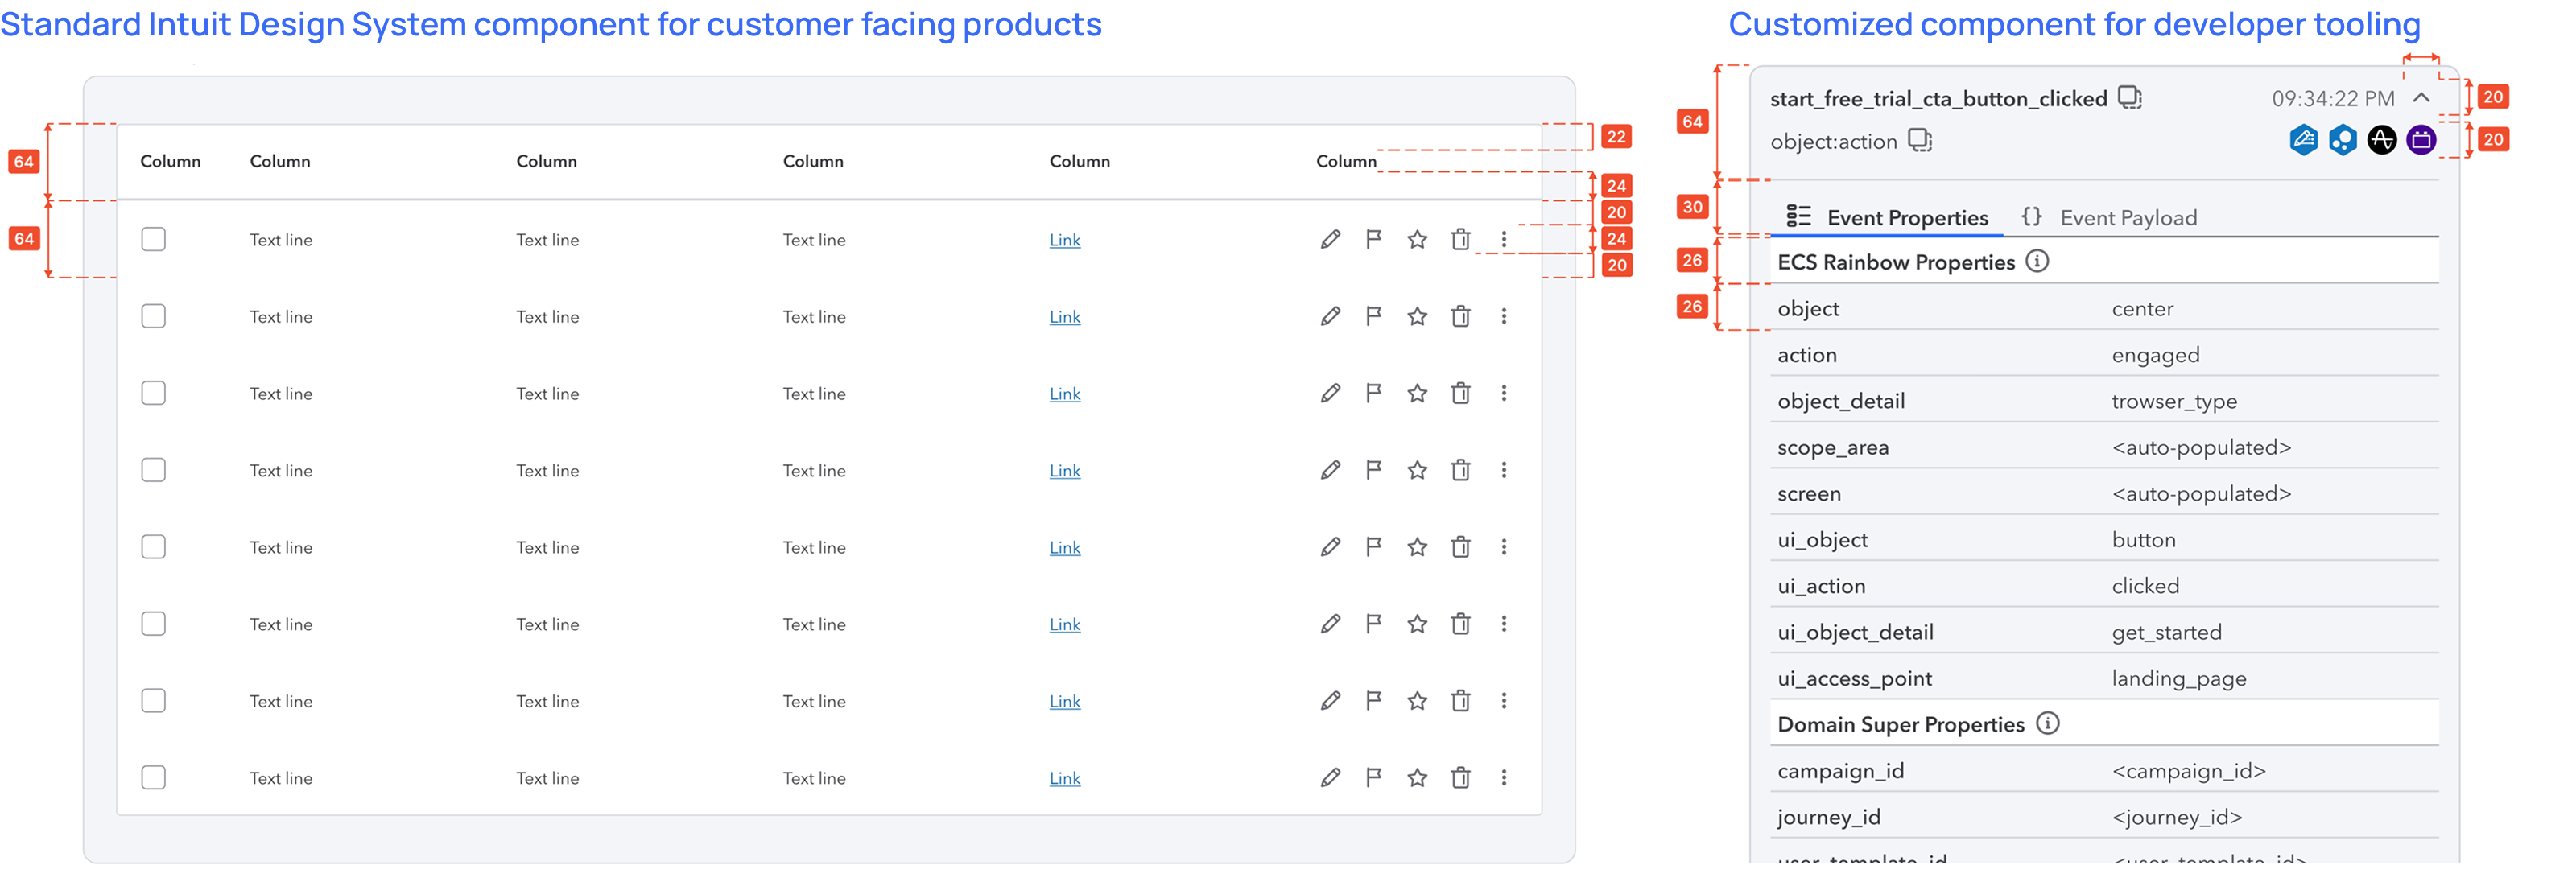Open fourth row's three-dot more menu
2576x882 pixels.
pyautogui.click(x=1503, y=470)
